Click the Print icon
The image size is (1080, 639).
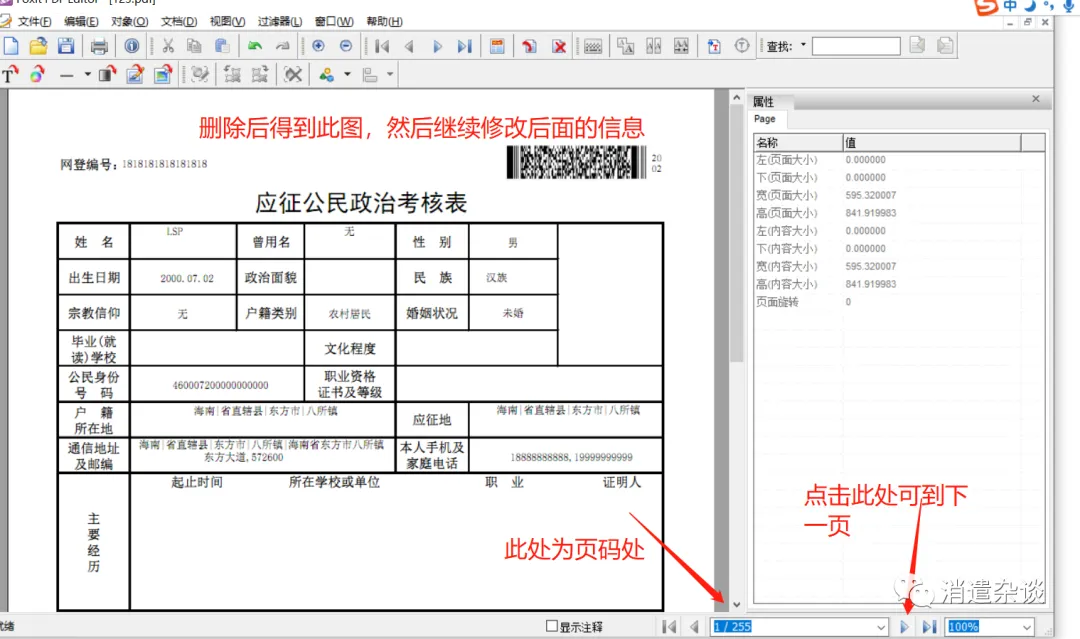(99, 46)
